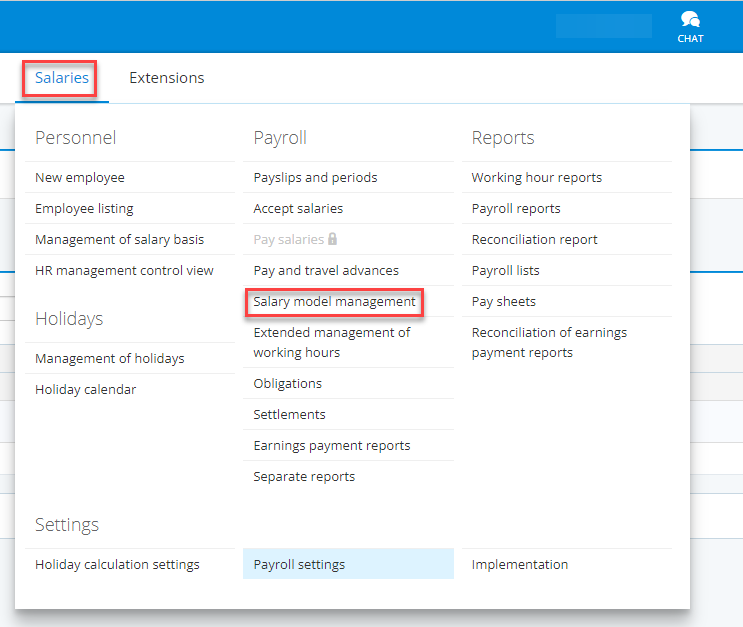View Payroll reports
The image size is (743, 627).
[516, 209]
